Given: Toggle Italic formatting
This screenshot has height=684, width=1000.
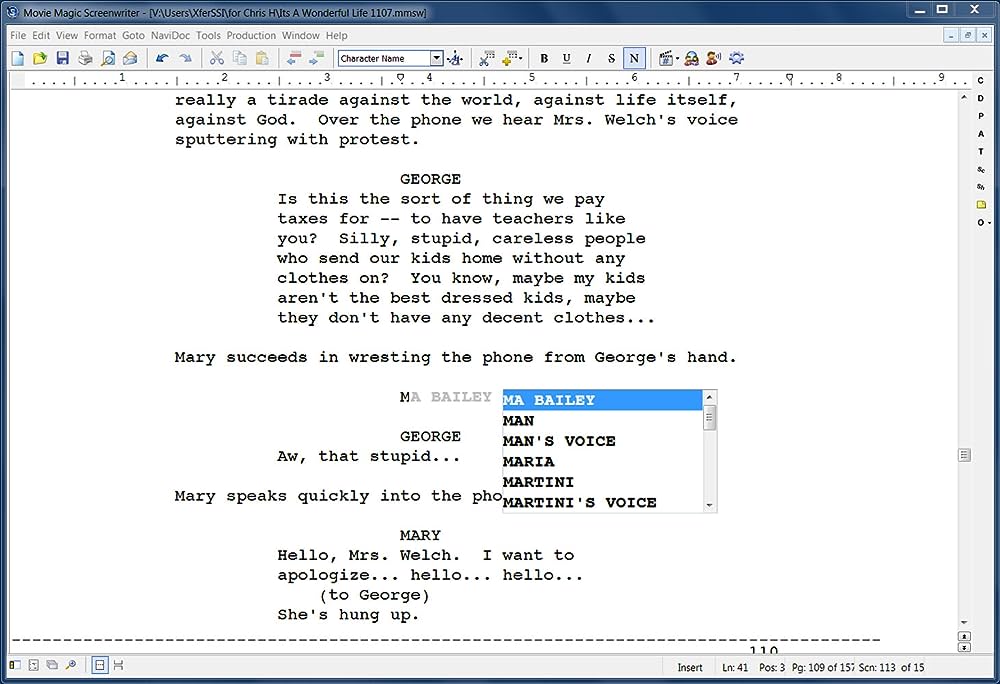Looking at the screenshot, I should pyautogui.click(x=589, y=59).
